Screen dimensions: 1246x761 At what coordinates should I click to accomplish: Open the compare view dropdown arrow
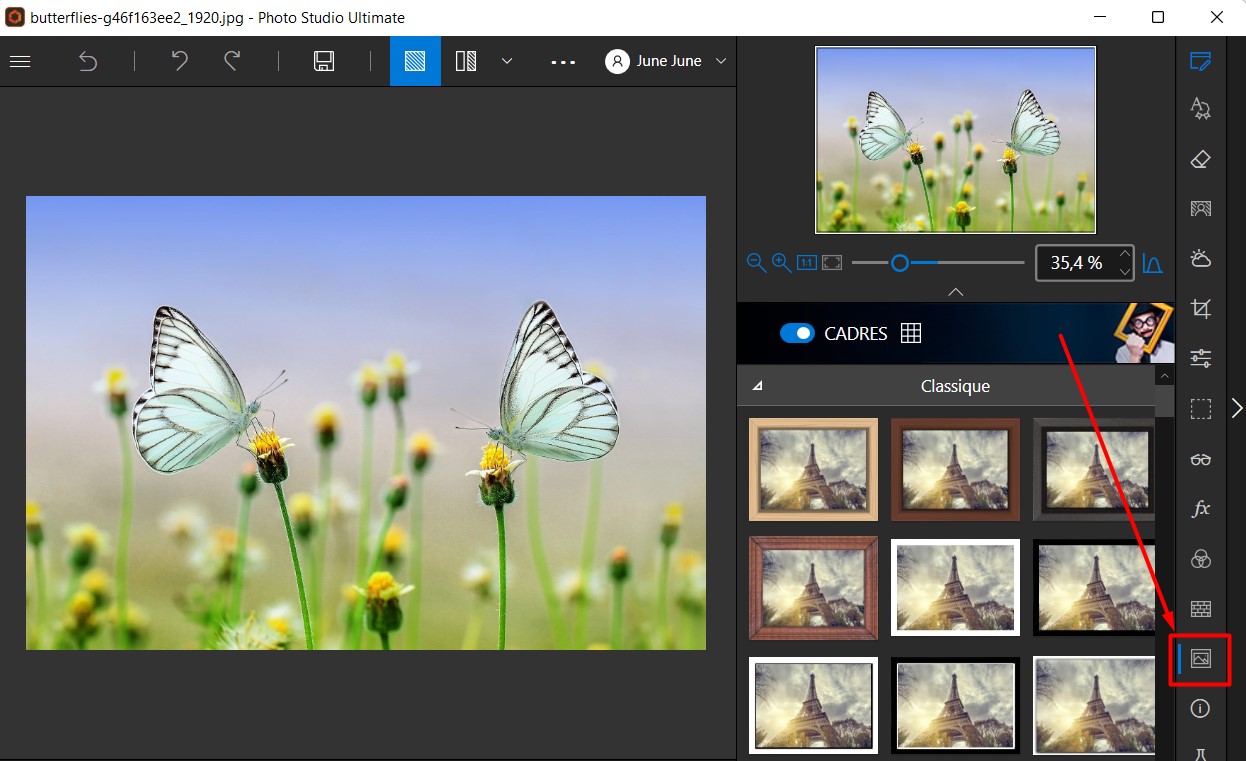(507, 61)
